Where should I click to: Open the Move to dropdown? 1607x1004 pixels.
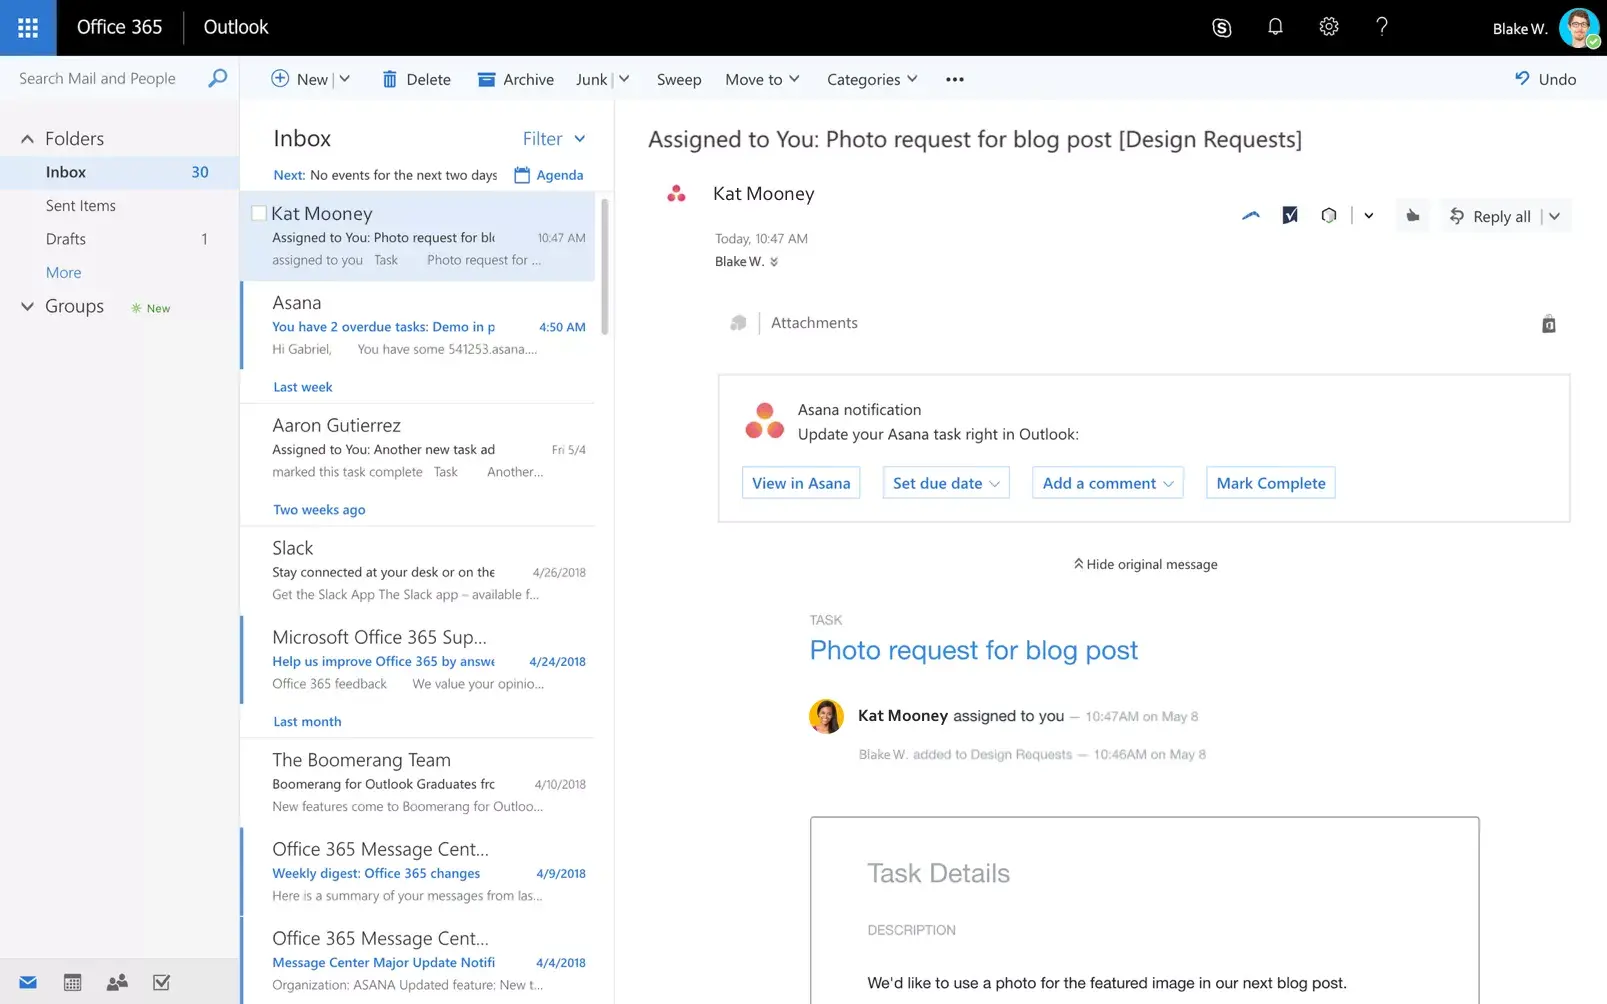pos(761,79)
